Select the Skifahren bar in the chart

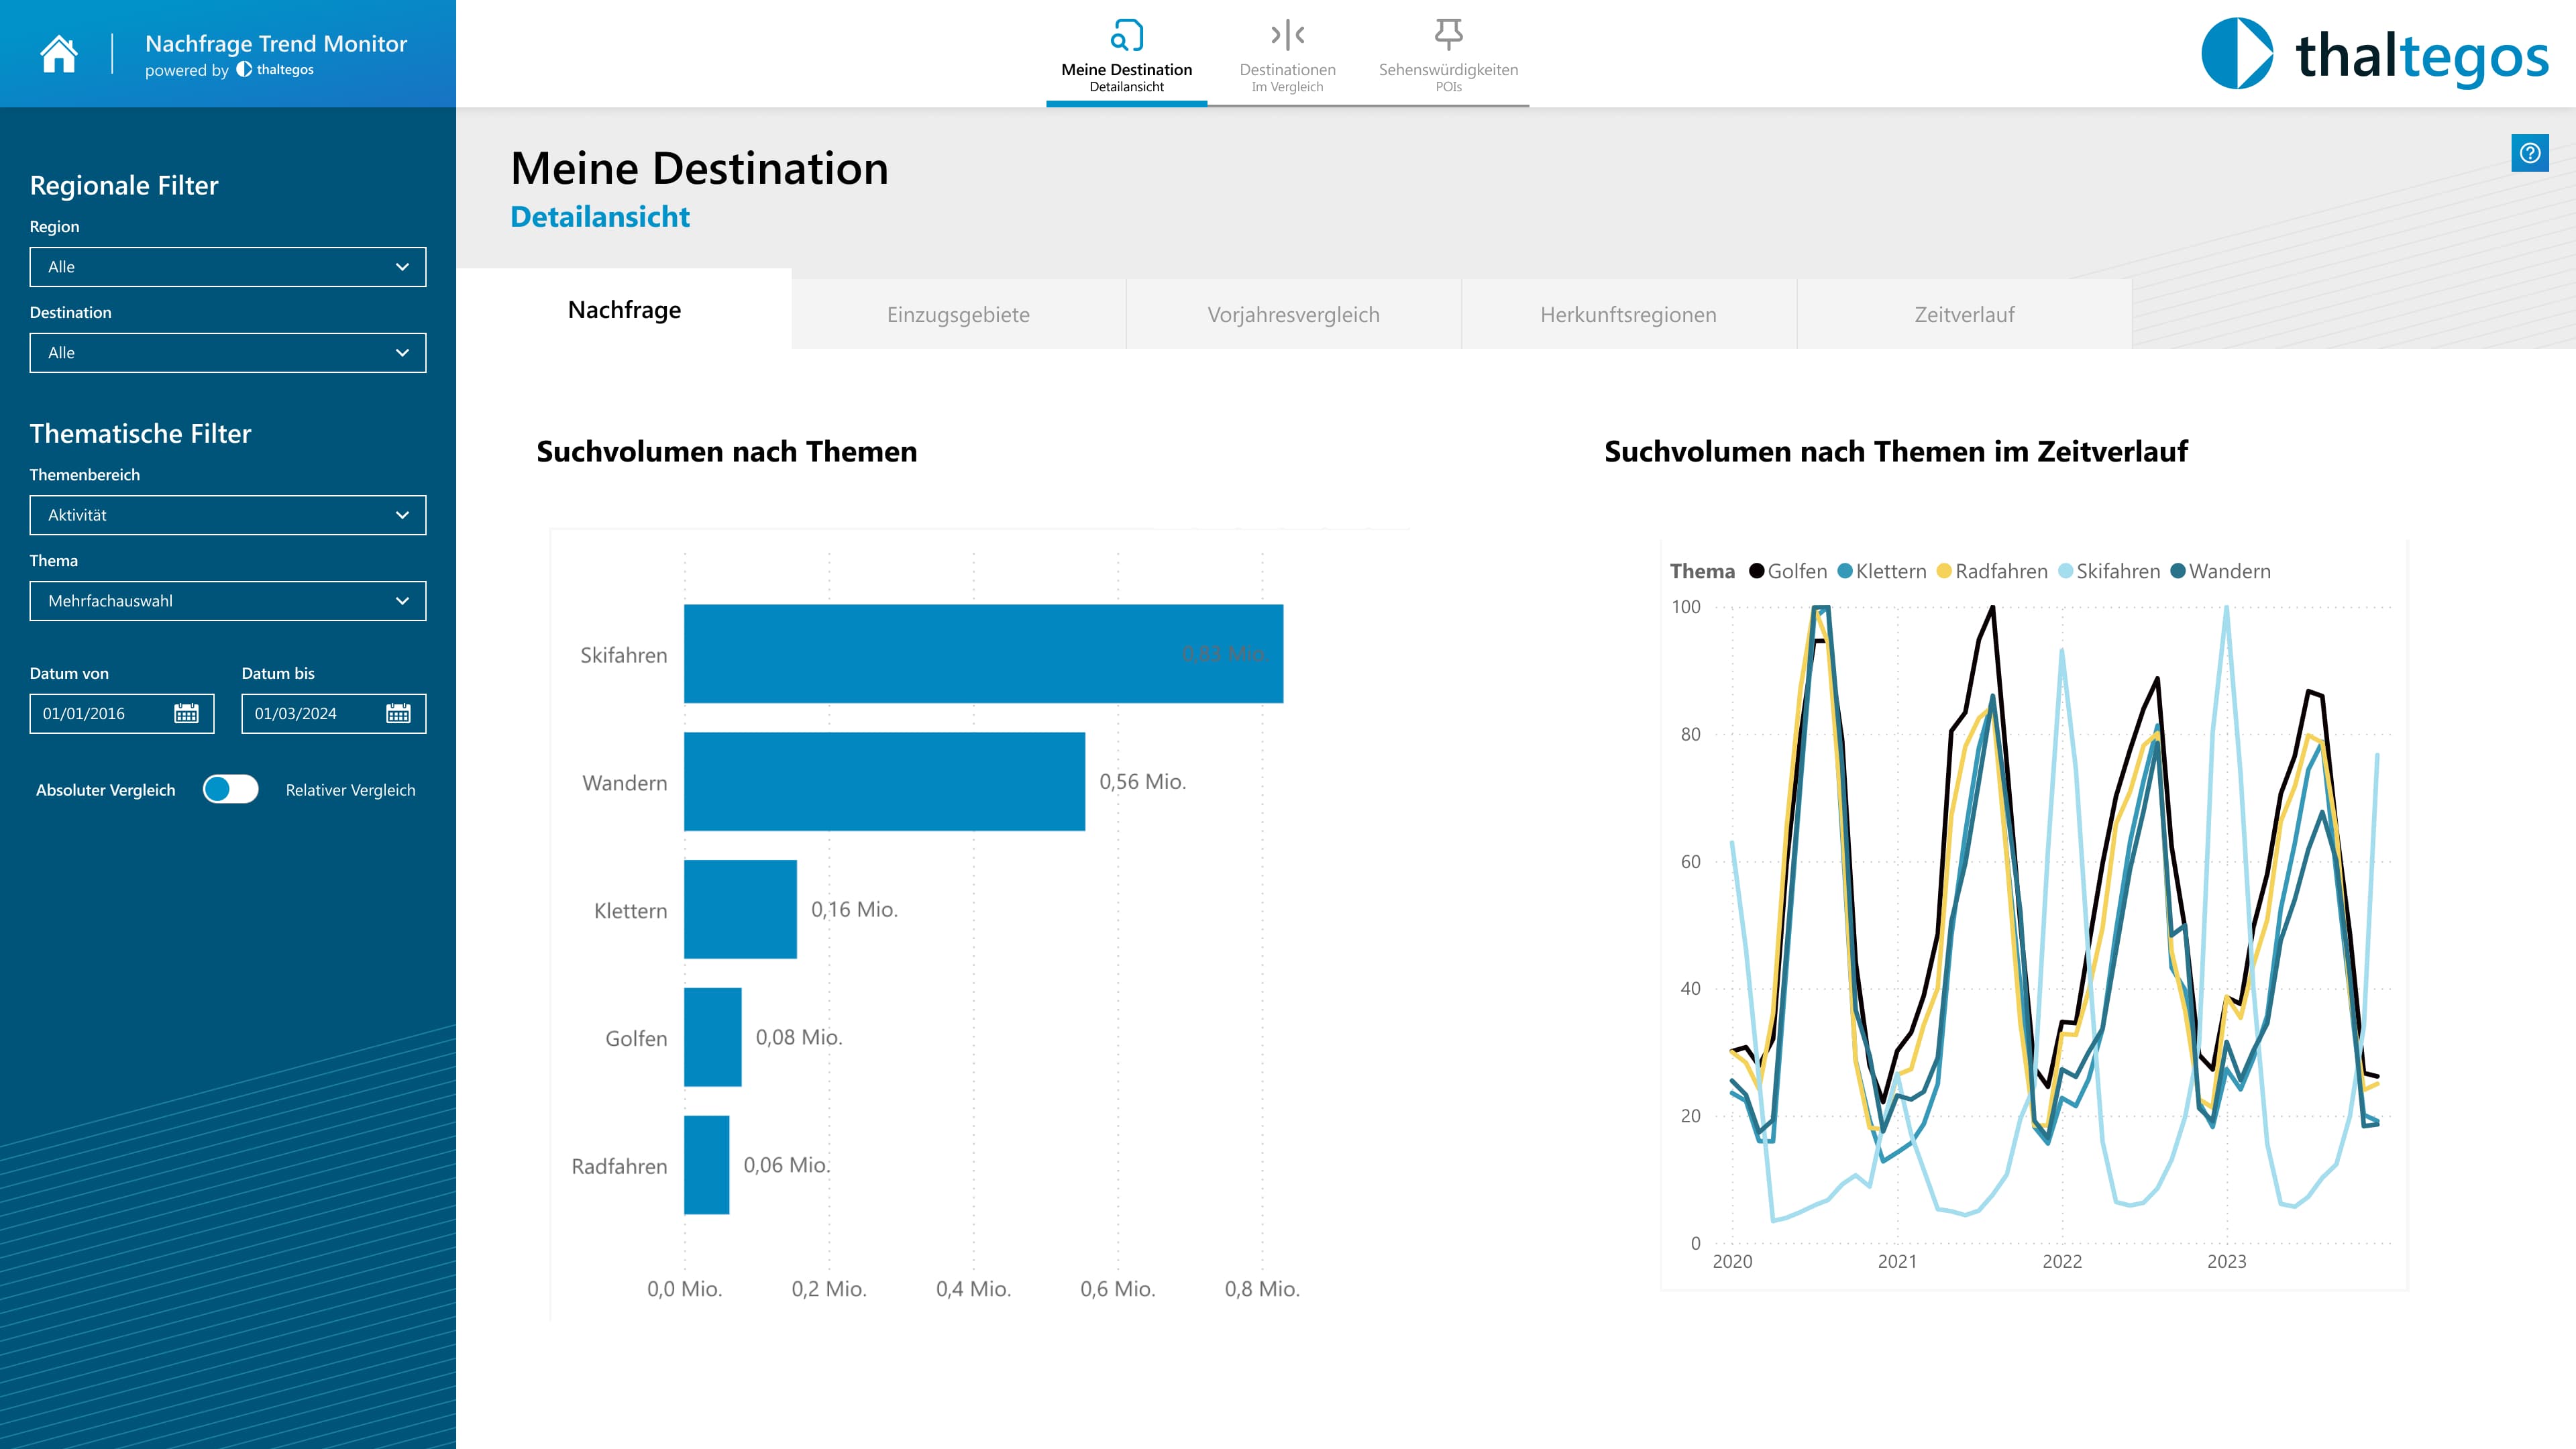(x=983, y=654)
